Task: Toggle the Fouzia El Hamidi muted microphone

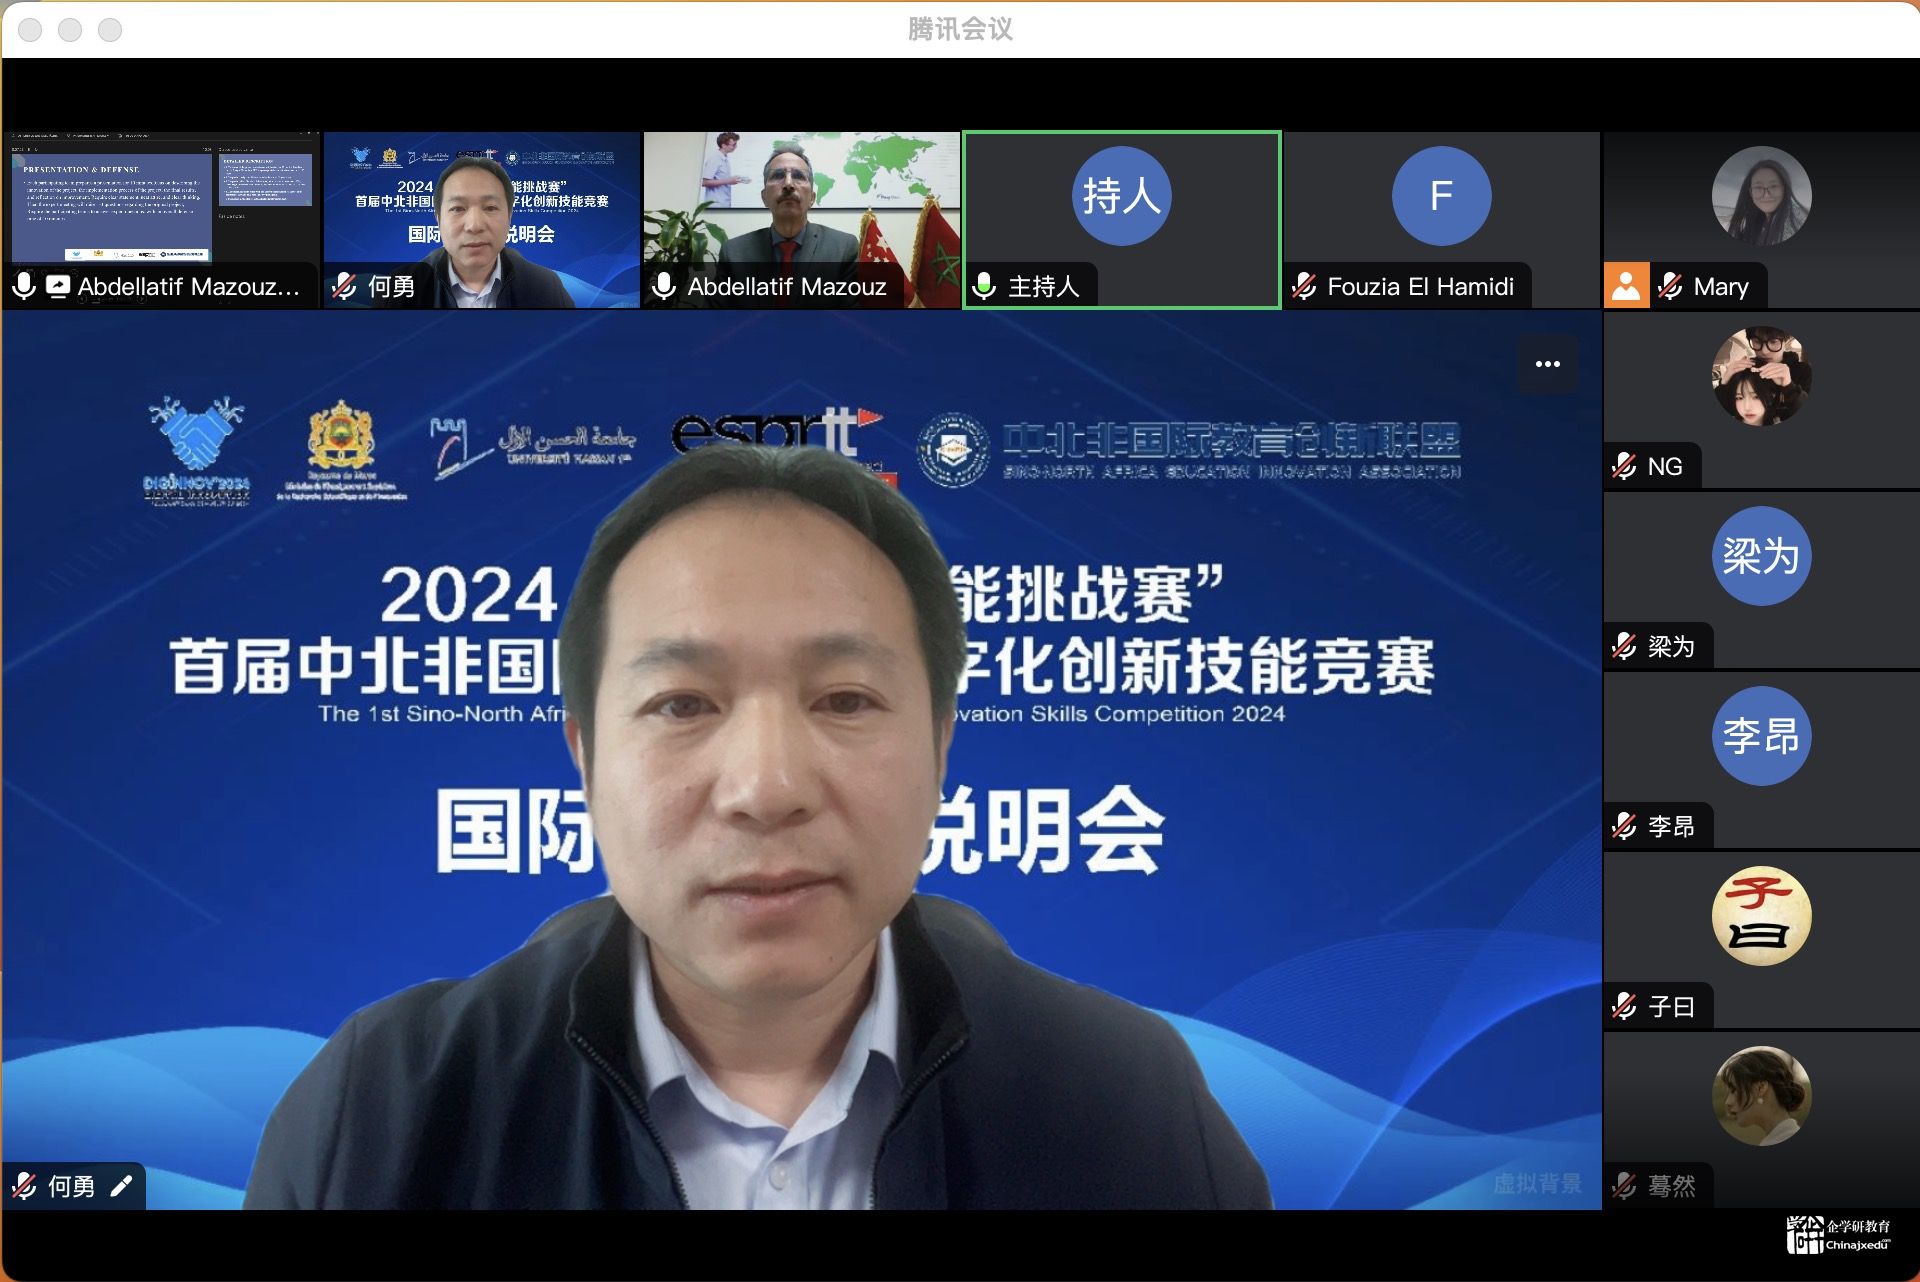Action: click(x=1304, y=286)
